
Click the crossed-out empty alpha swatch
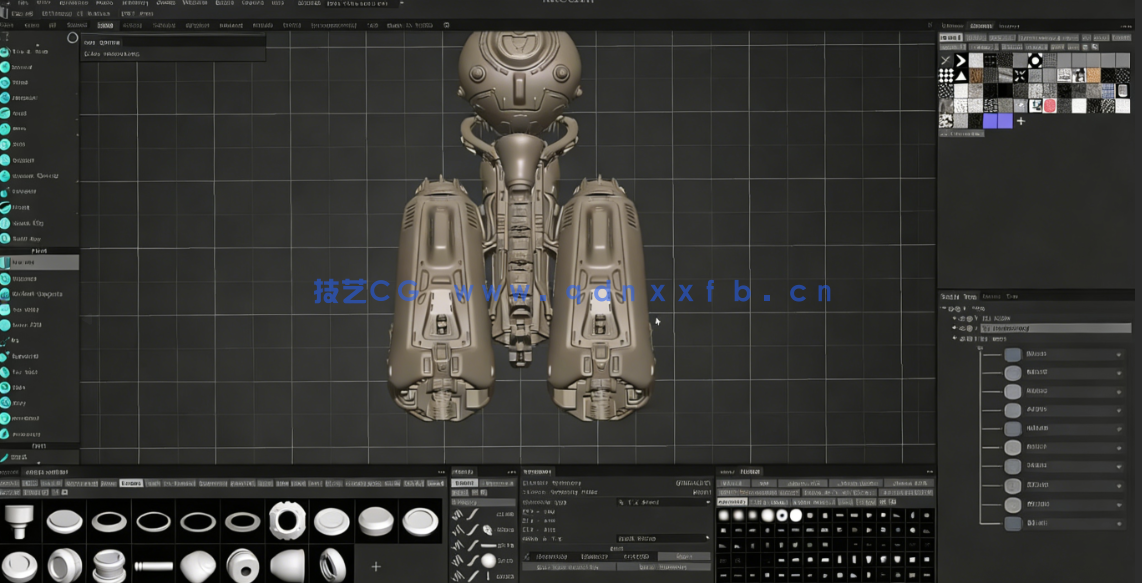[x=946, y=61]
